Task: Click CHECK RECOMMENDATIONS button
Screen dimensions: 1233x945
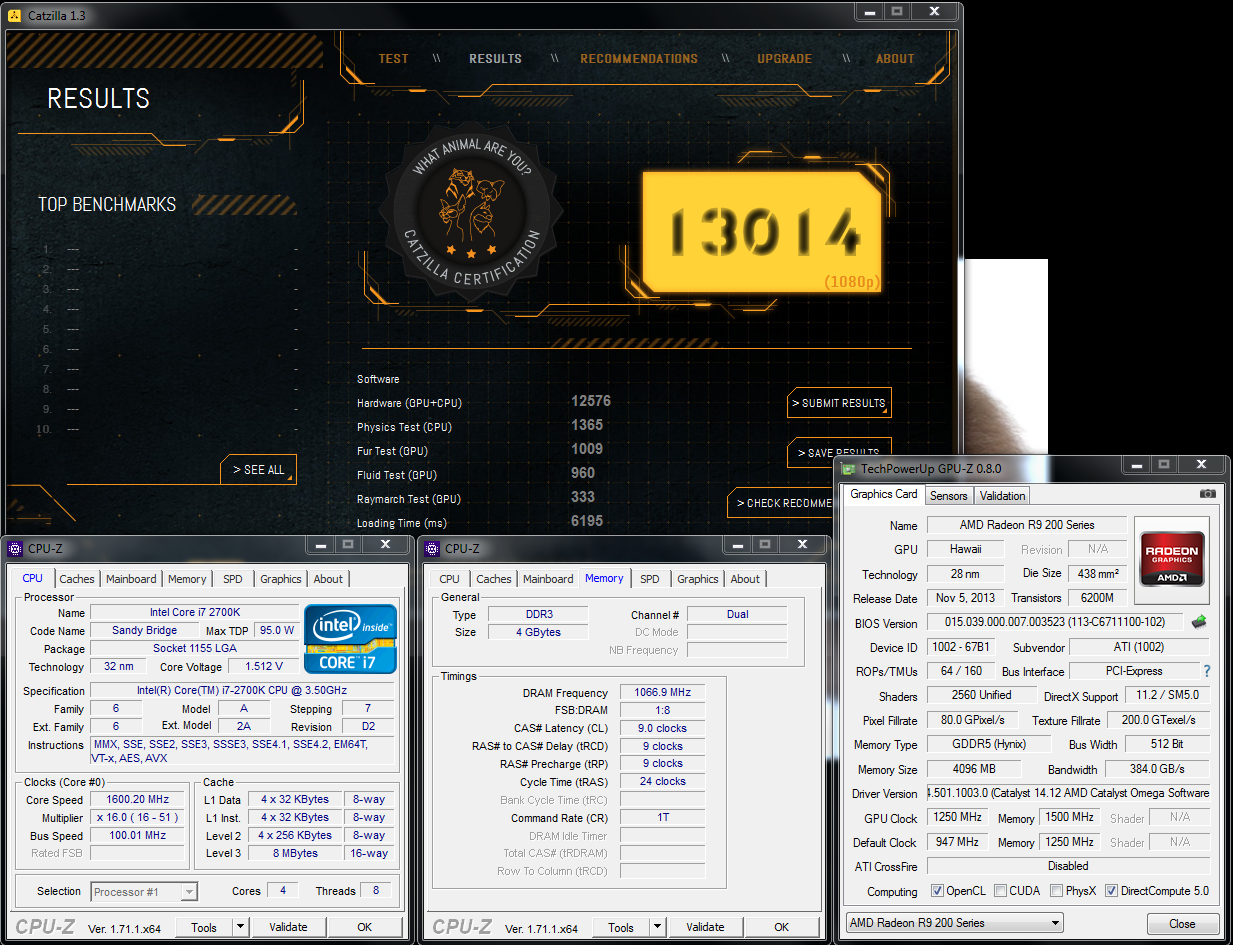Action: coord(782,503)
